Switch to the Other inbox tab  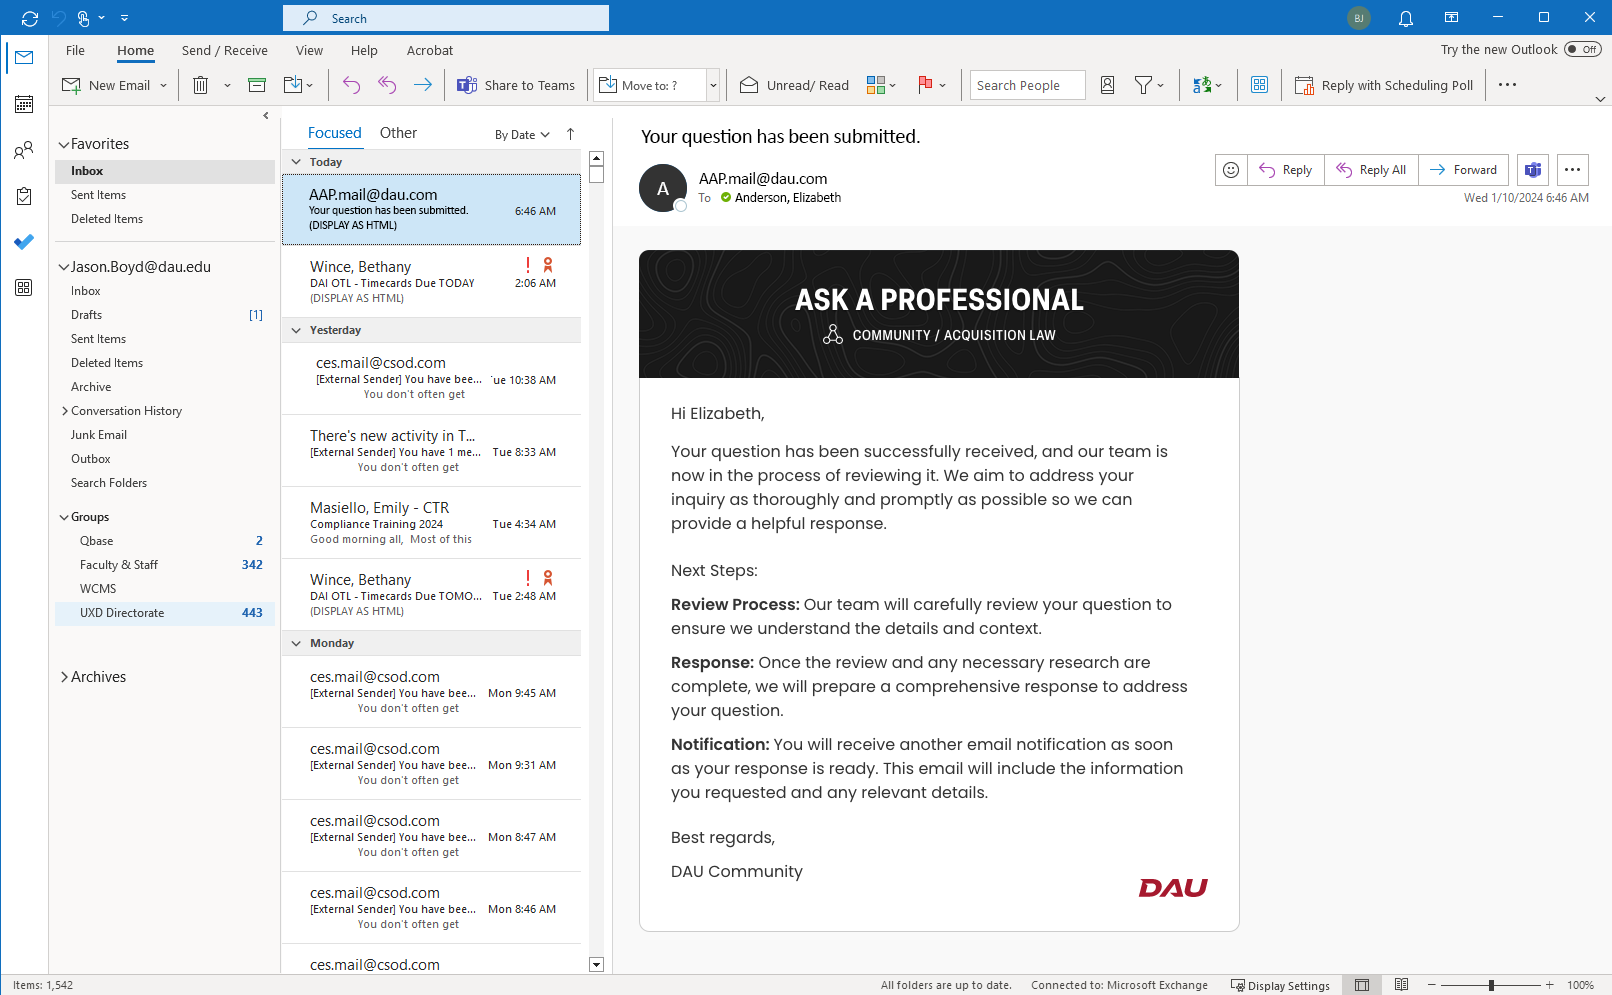tap(398, 133)
